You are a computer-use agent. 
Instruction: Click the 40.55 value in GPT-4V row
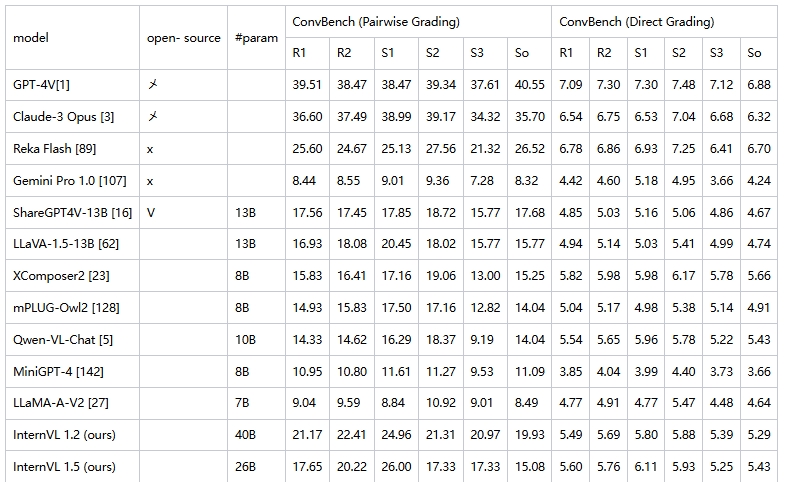(x=529, y=85)
